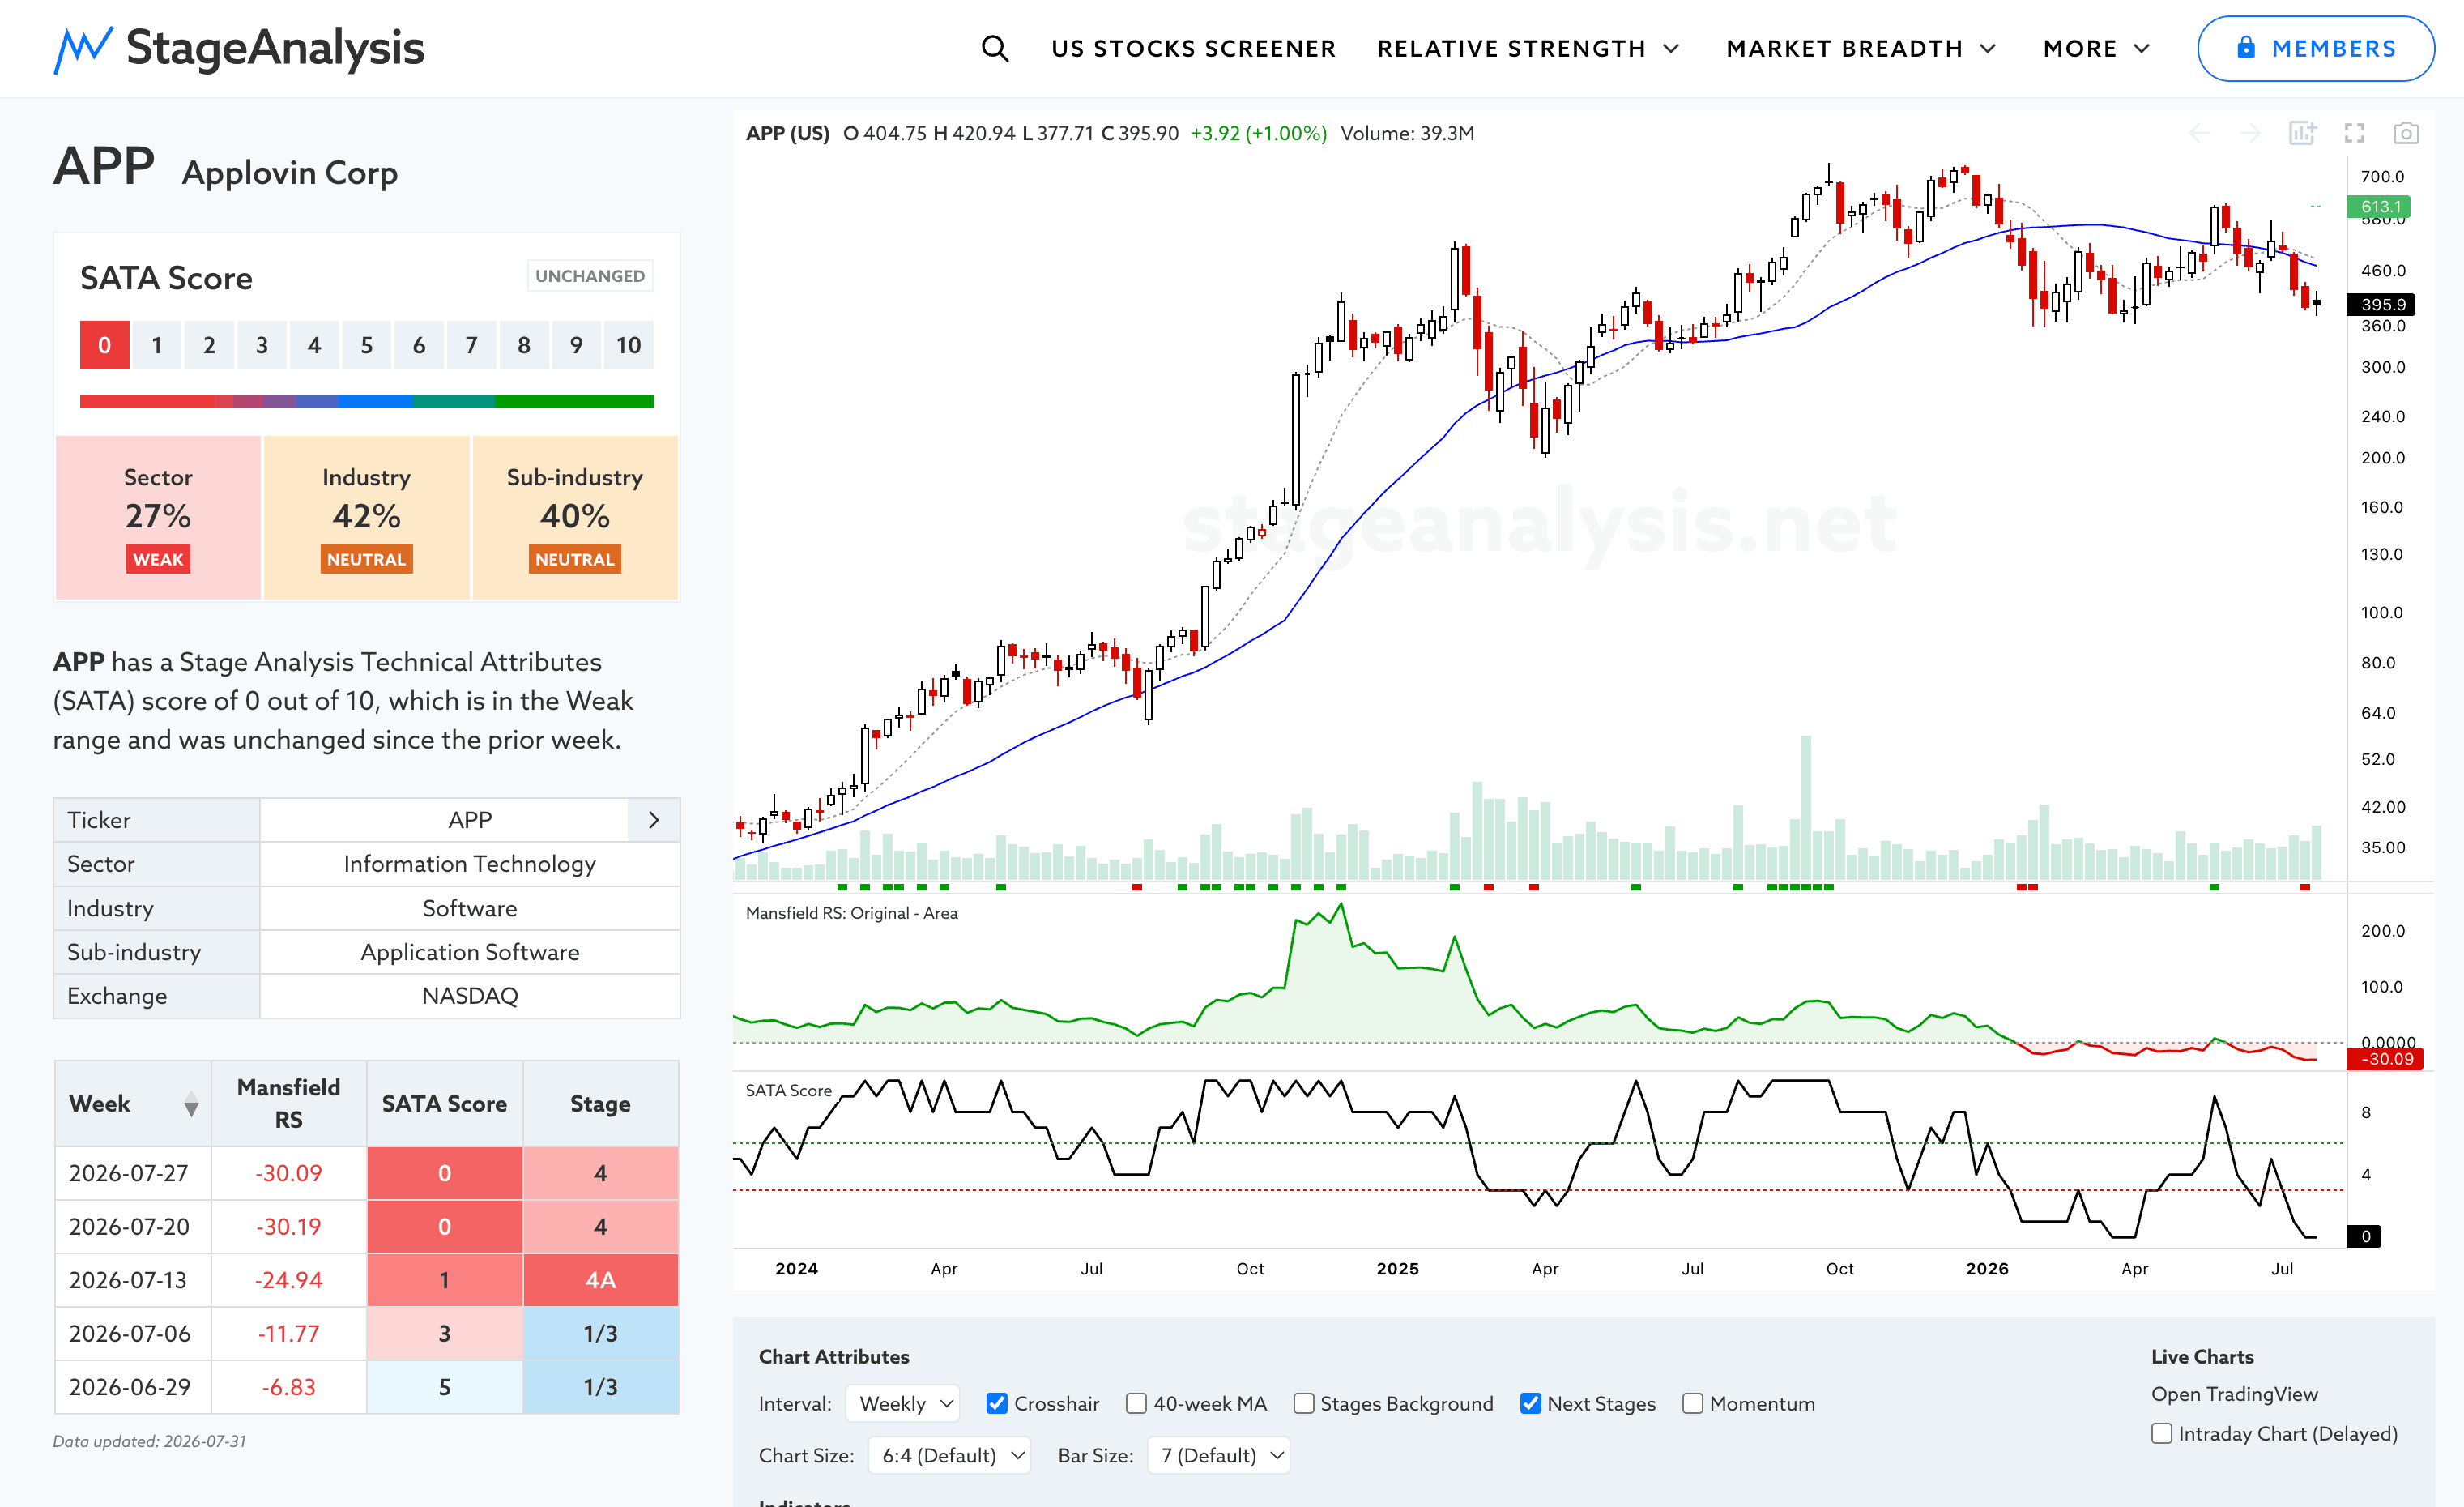Click the 2026-07-20 week cell
2464x1507 pixels.
[133, 1227]
